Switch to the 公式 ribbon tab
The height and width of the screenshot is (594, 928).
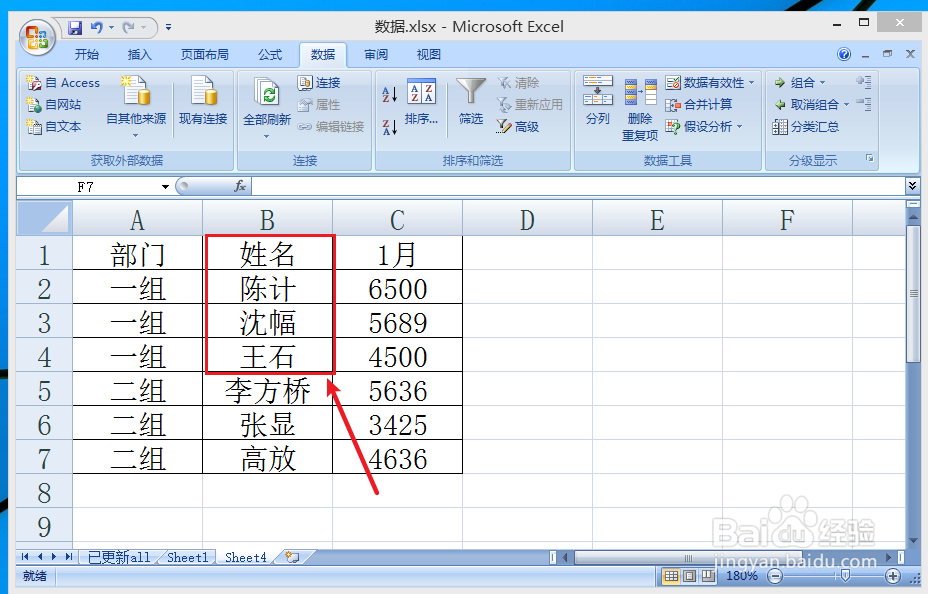point(268,55)
